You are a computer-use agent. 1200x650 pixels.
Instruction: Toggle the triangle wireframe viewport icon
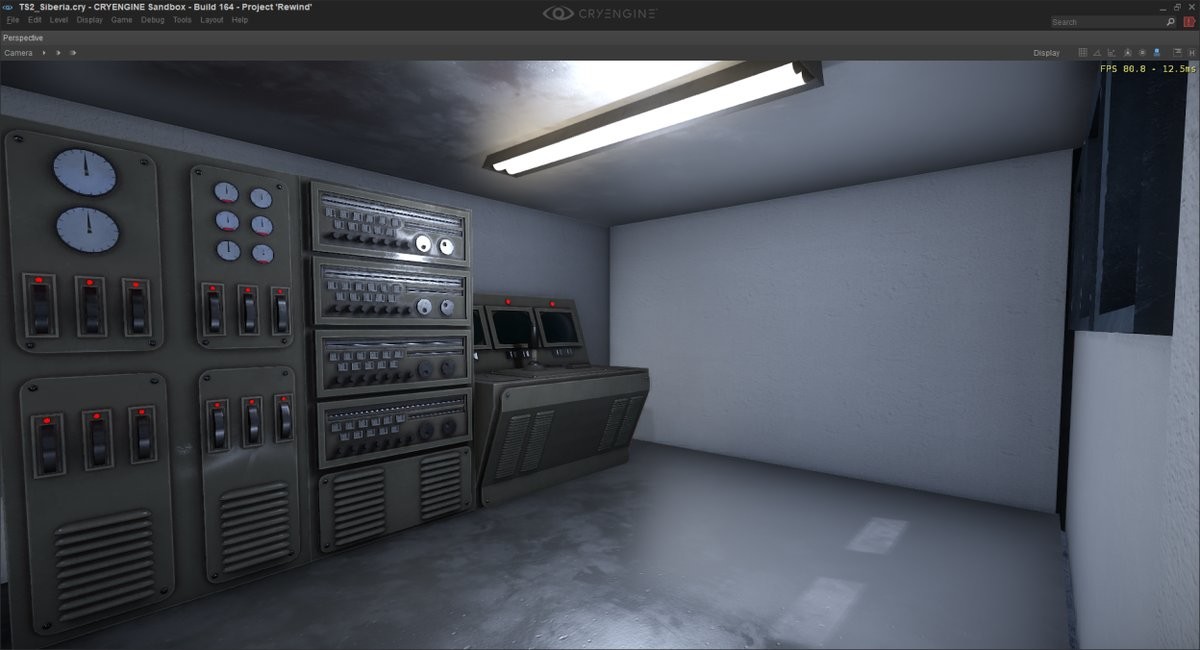[x=1097, y=53]
